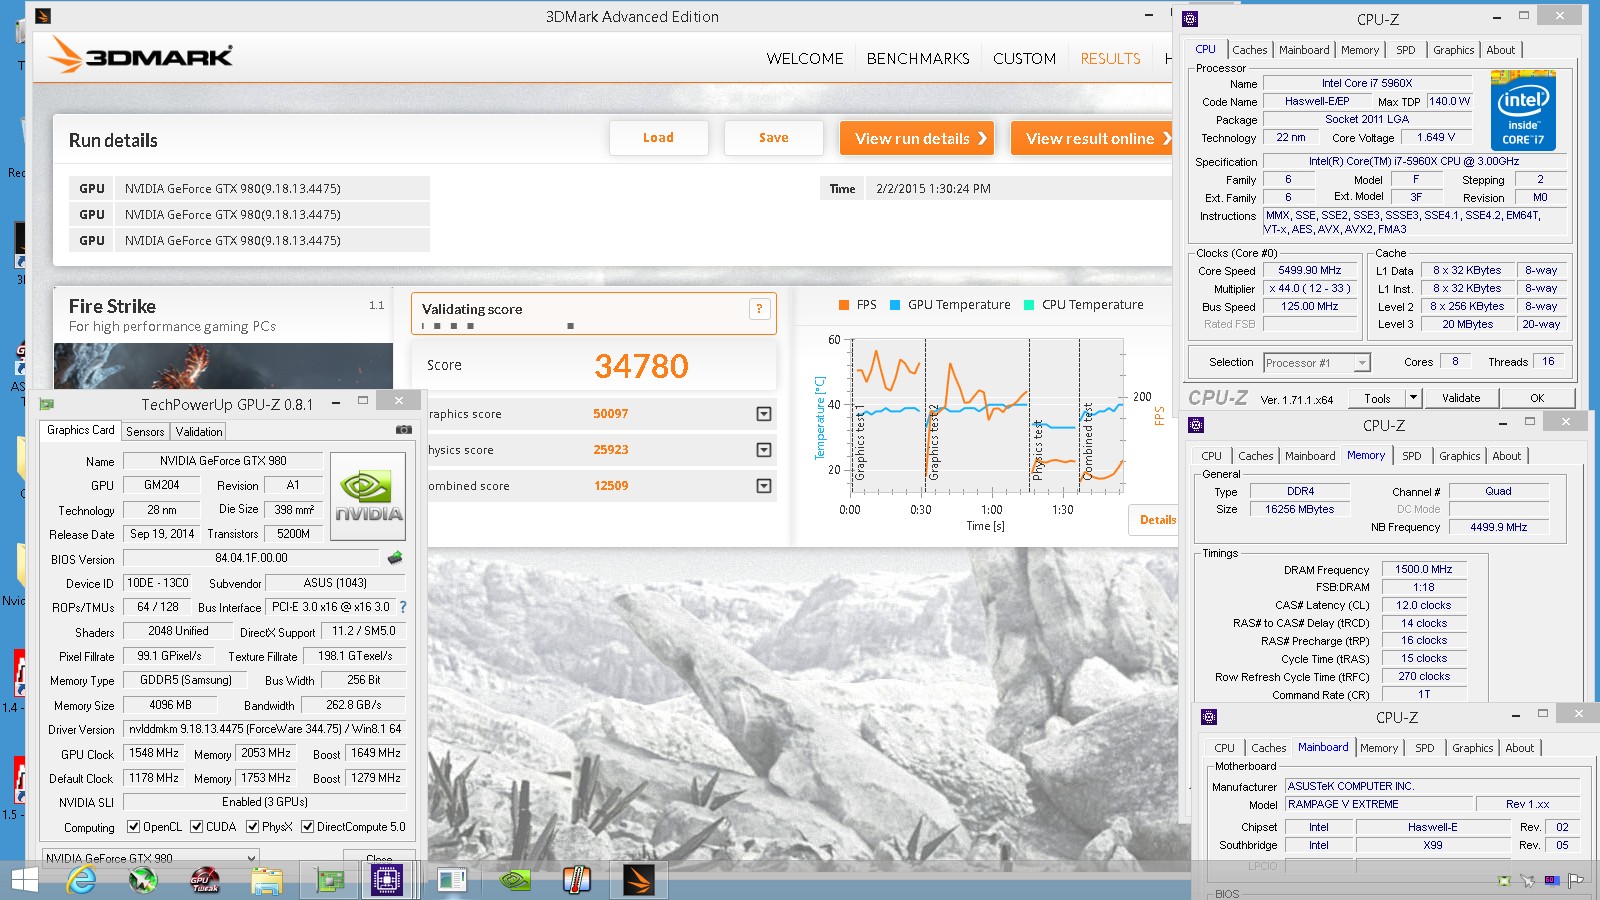Click the GPU-Z screenshot camera icon
Screen dimensions: 1600x900
[404, 430]
